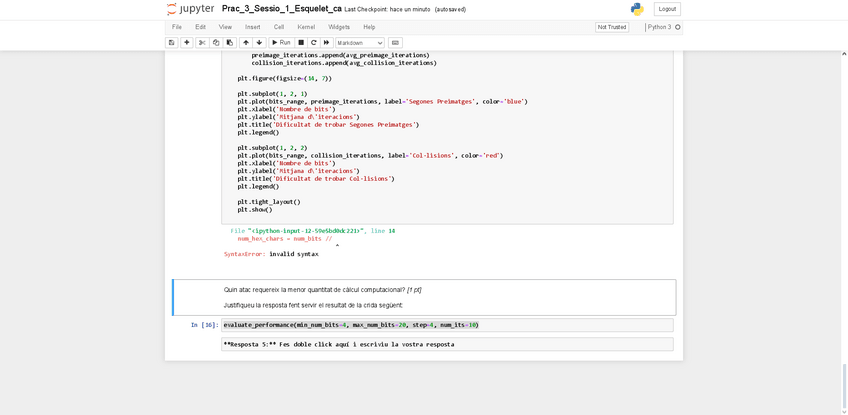The image size is (848, 415).
Task: Insert cell below with plus icon
Action: click(x=187, y=43)
